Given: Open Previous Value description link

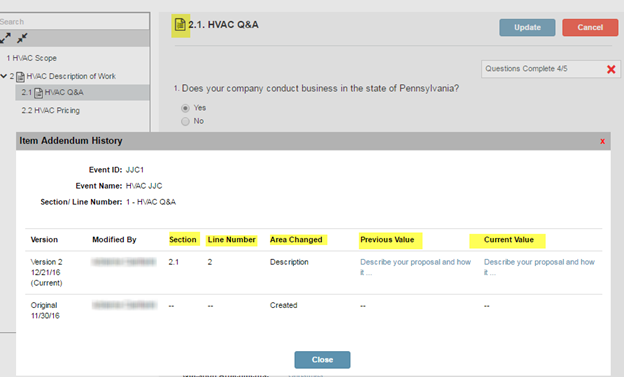Looking at the screenshot, I should [415, 267].
